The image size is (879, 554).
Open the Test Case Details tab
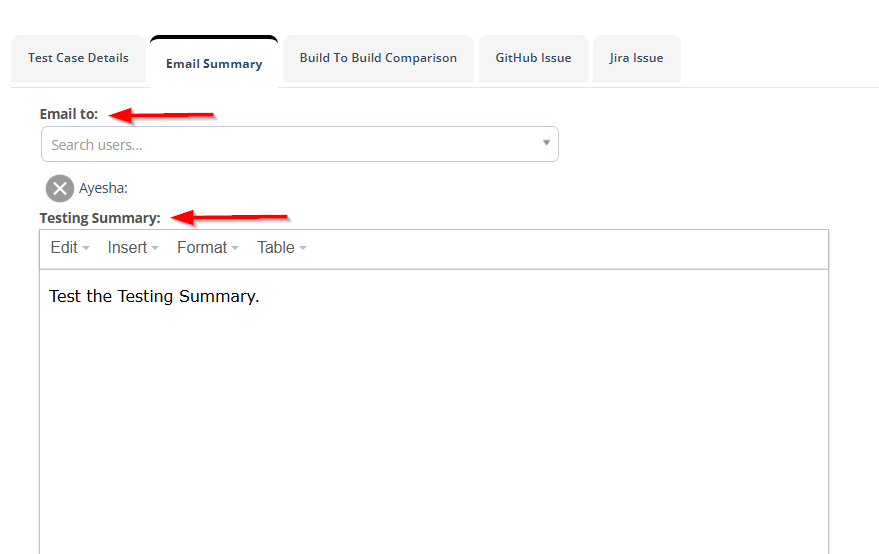tap(78, 58)
